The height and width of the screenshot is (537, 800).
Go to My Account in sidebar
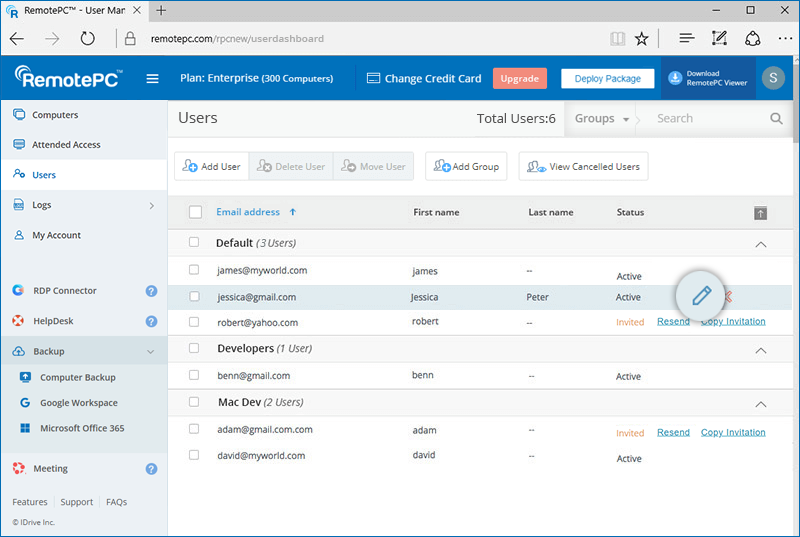point(56,236)
